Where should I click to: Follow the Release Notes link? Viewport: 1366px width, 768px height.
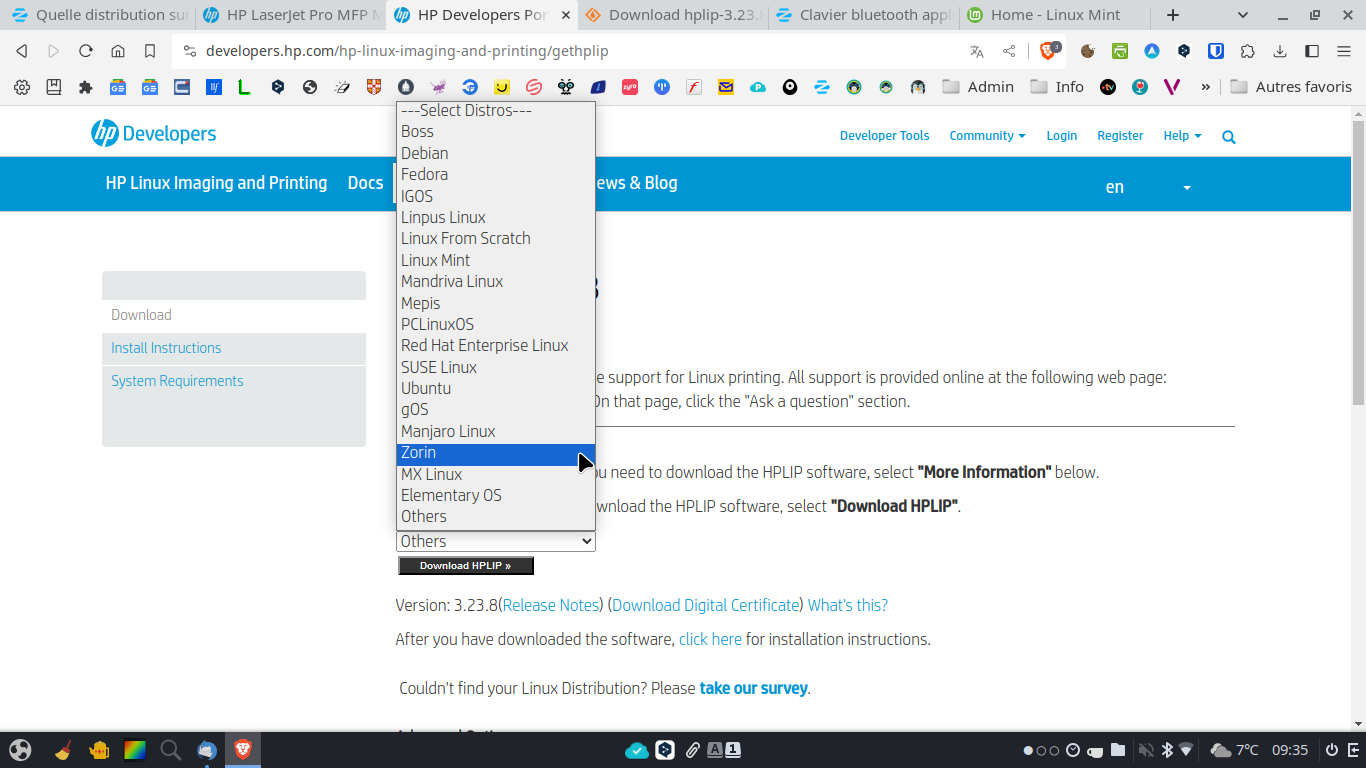tap(550, 605)
